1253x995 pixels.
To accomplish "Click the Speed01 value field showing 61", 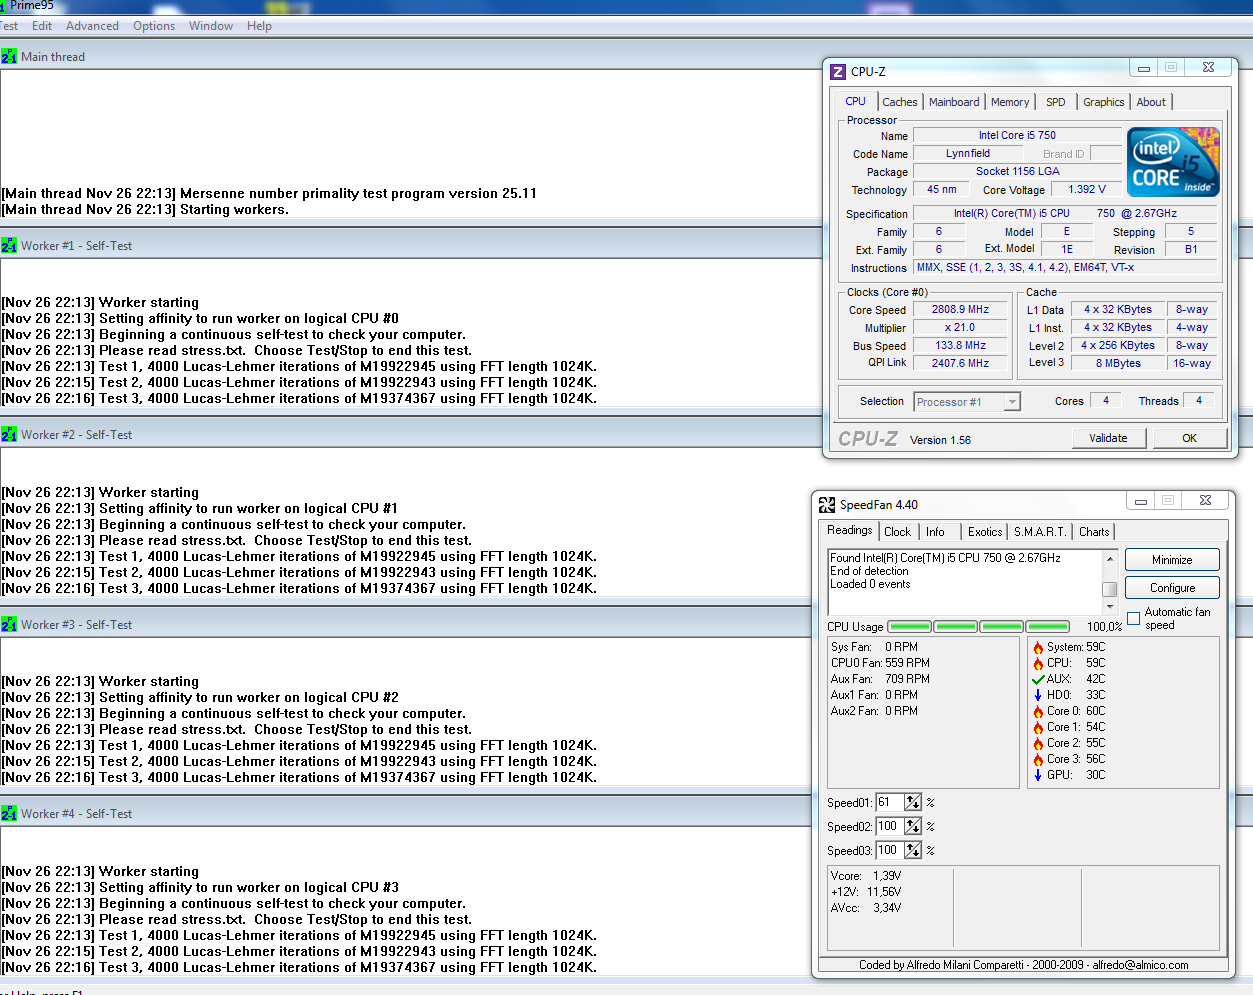I will coord(890,803).
